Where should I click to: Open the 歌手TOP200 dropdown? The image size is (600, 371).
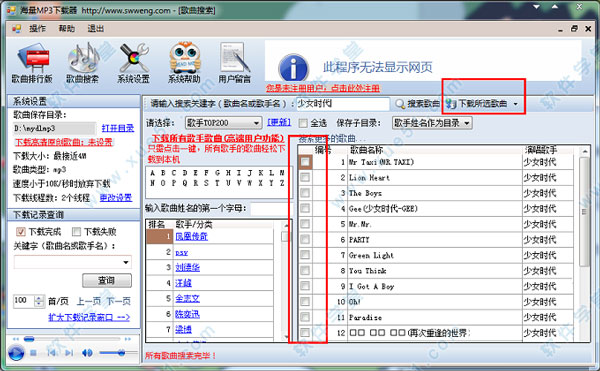point(223,123)
